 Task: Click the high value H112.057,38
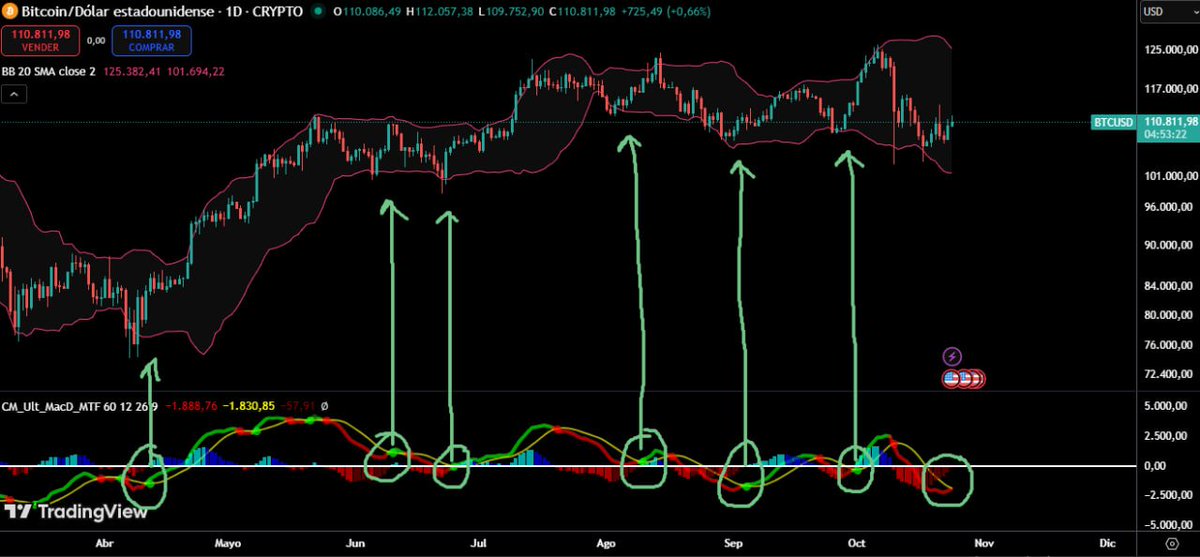pos(440,12)
